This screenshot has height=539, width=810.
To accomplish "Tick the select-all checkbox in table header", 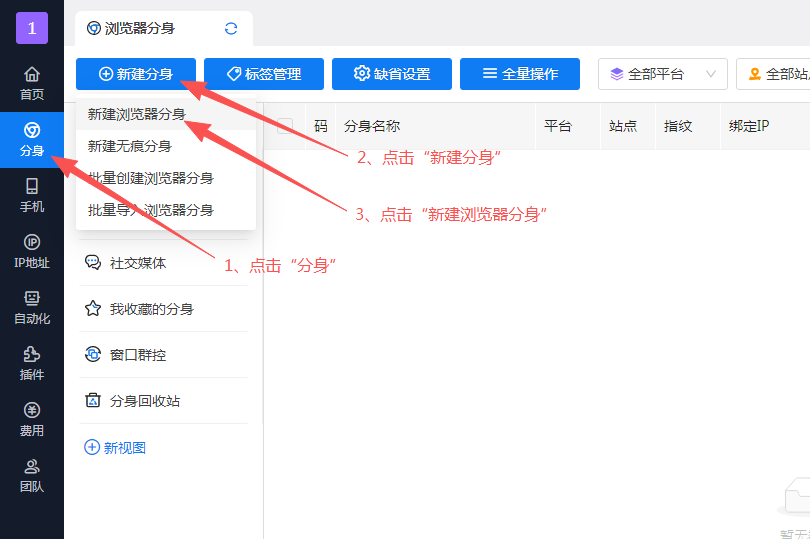I will (x=285, y=126).
